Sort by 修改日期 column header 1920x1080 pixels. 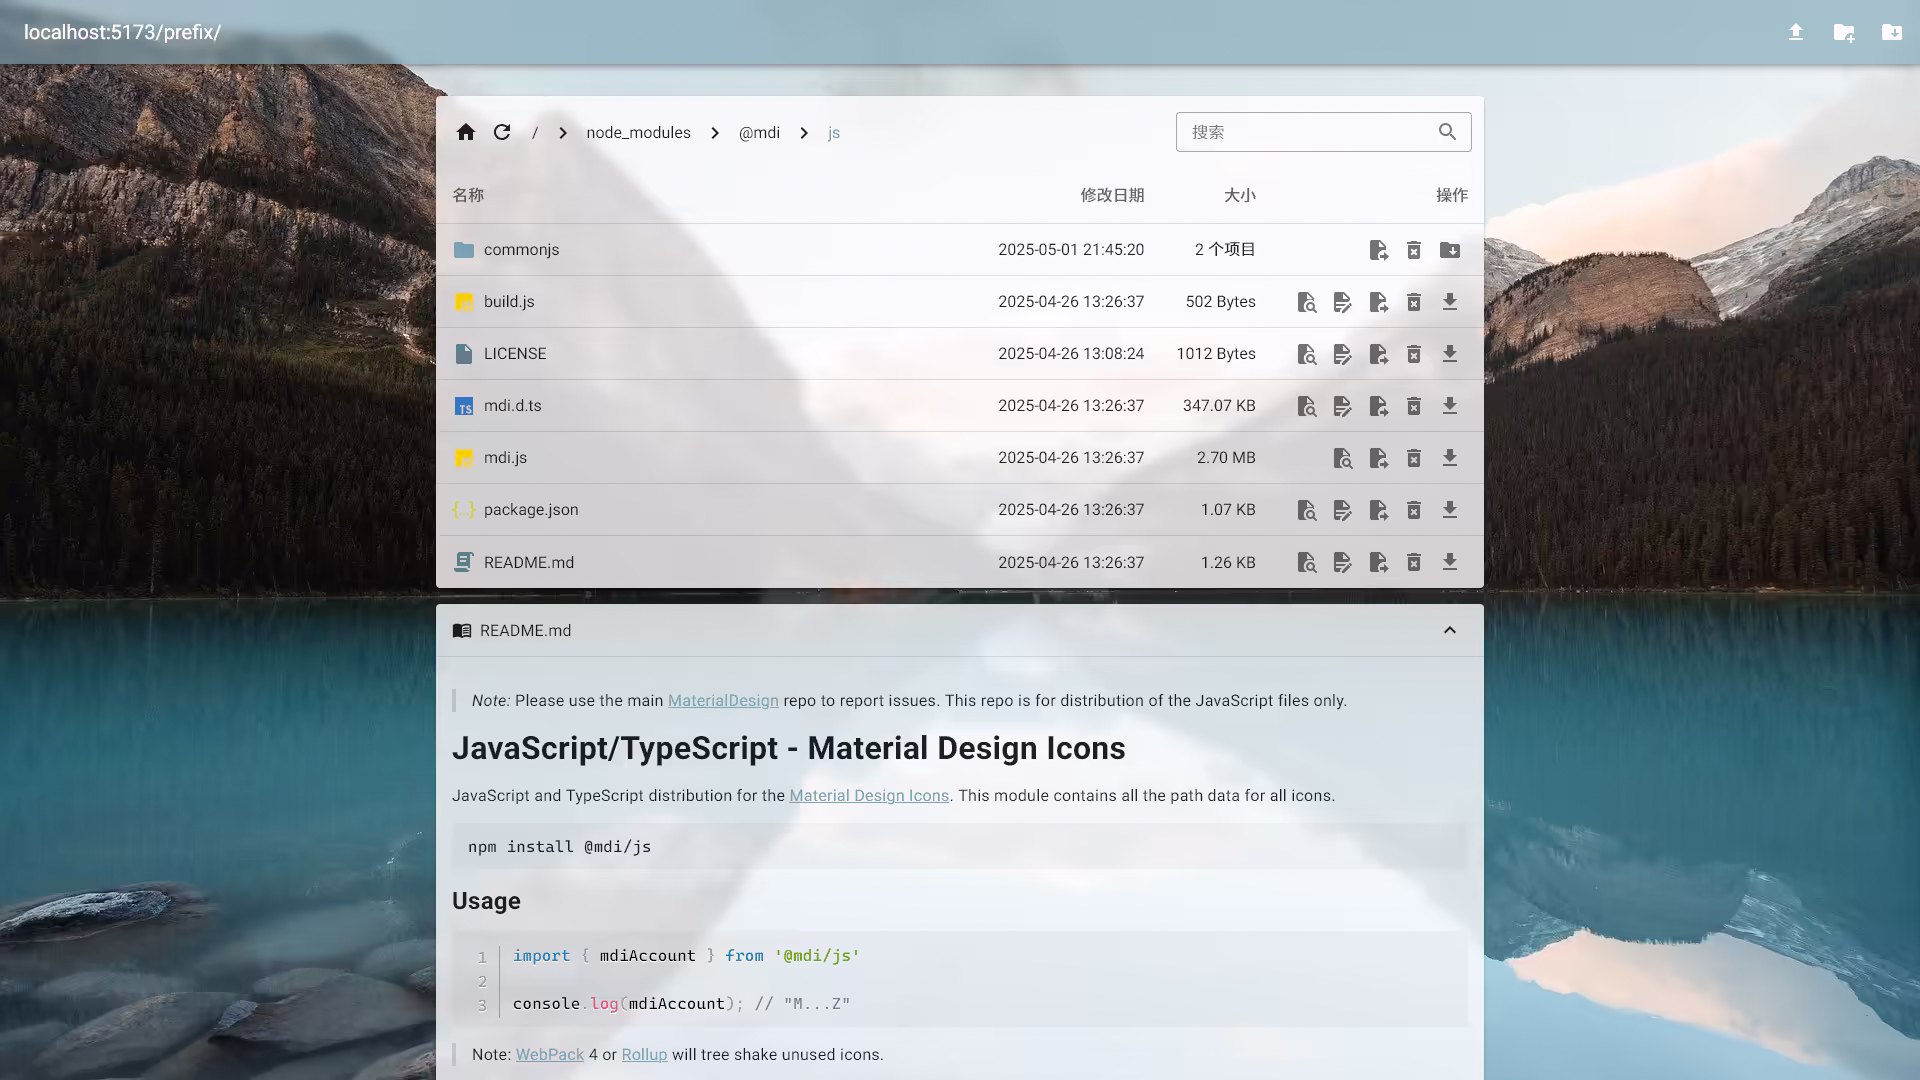[x=1112, y=195]
